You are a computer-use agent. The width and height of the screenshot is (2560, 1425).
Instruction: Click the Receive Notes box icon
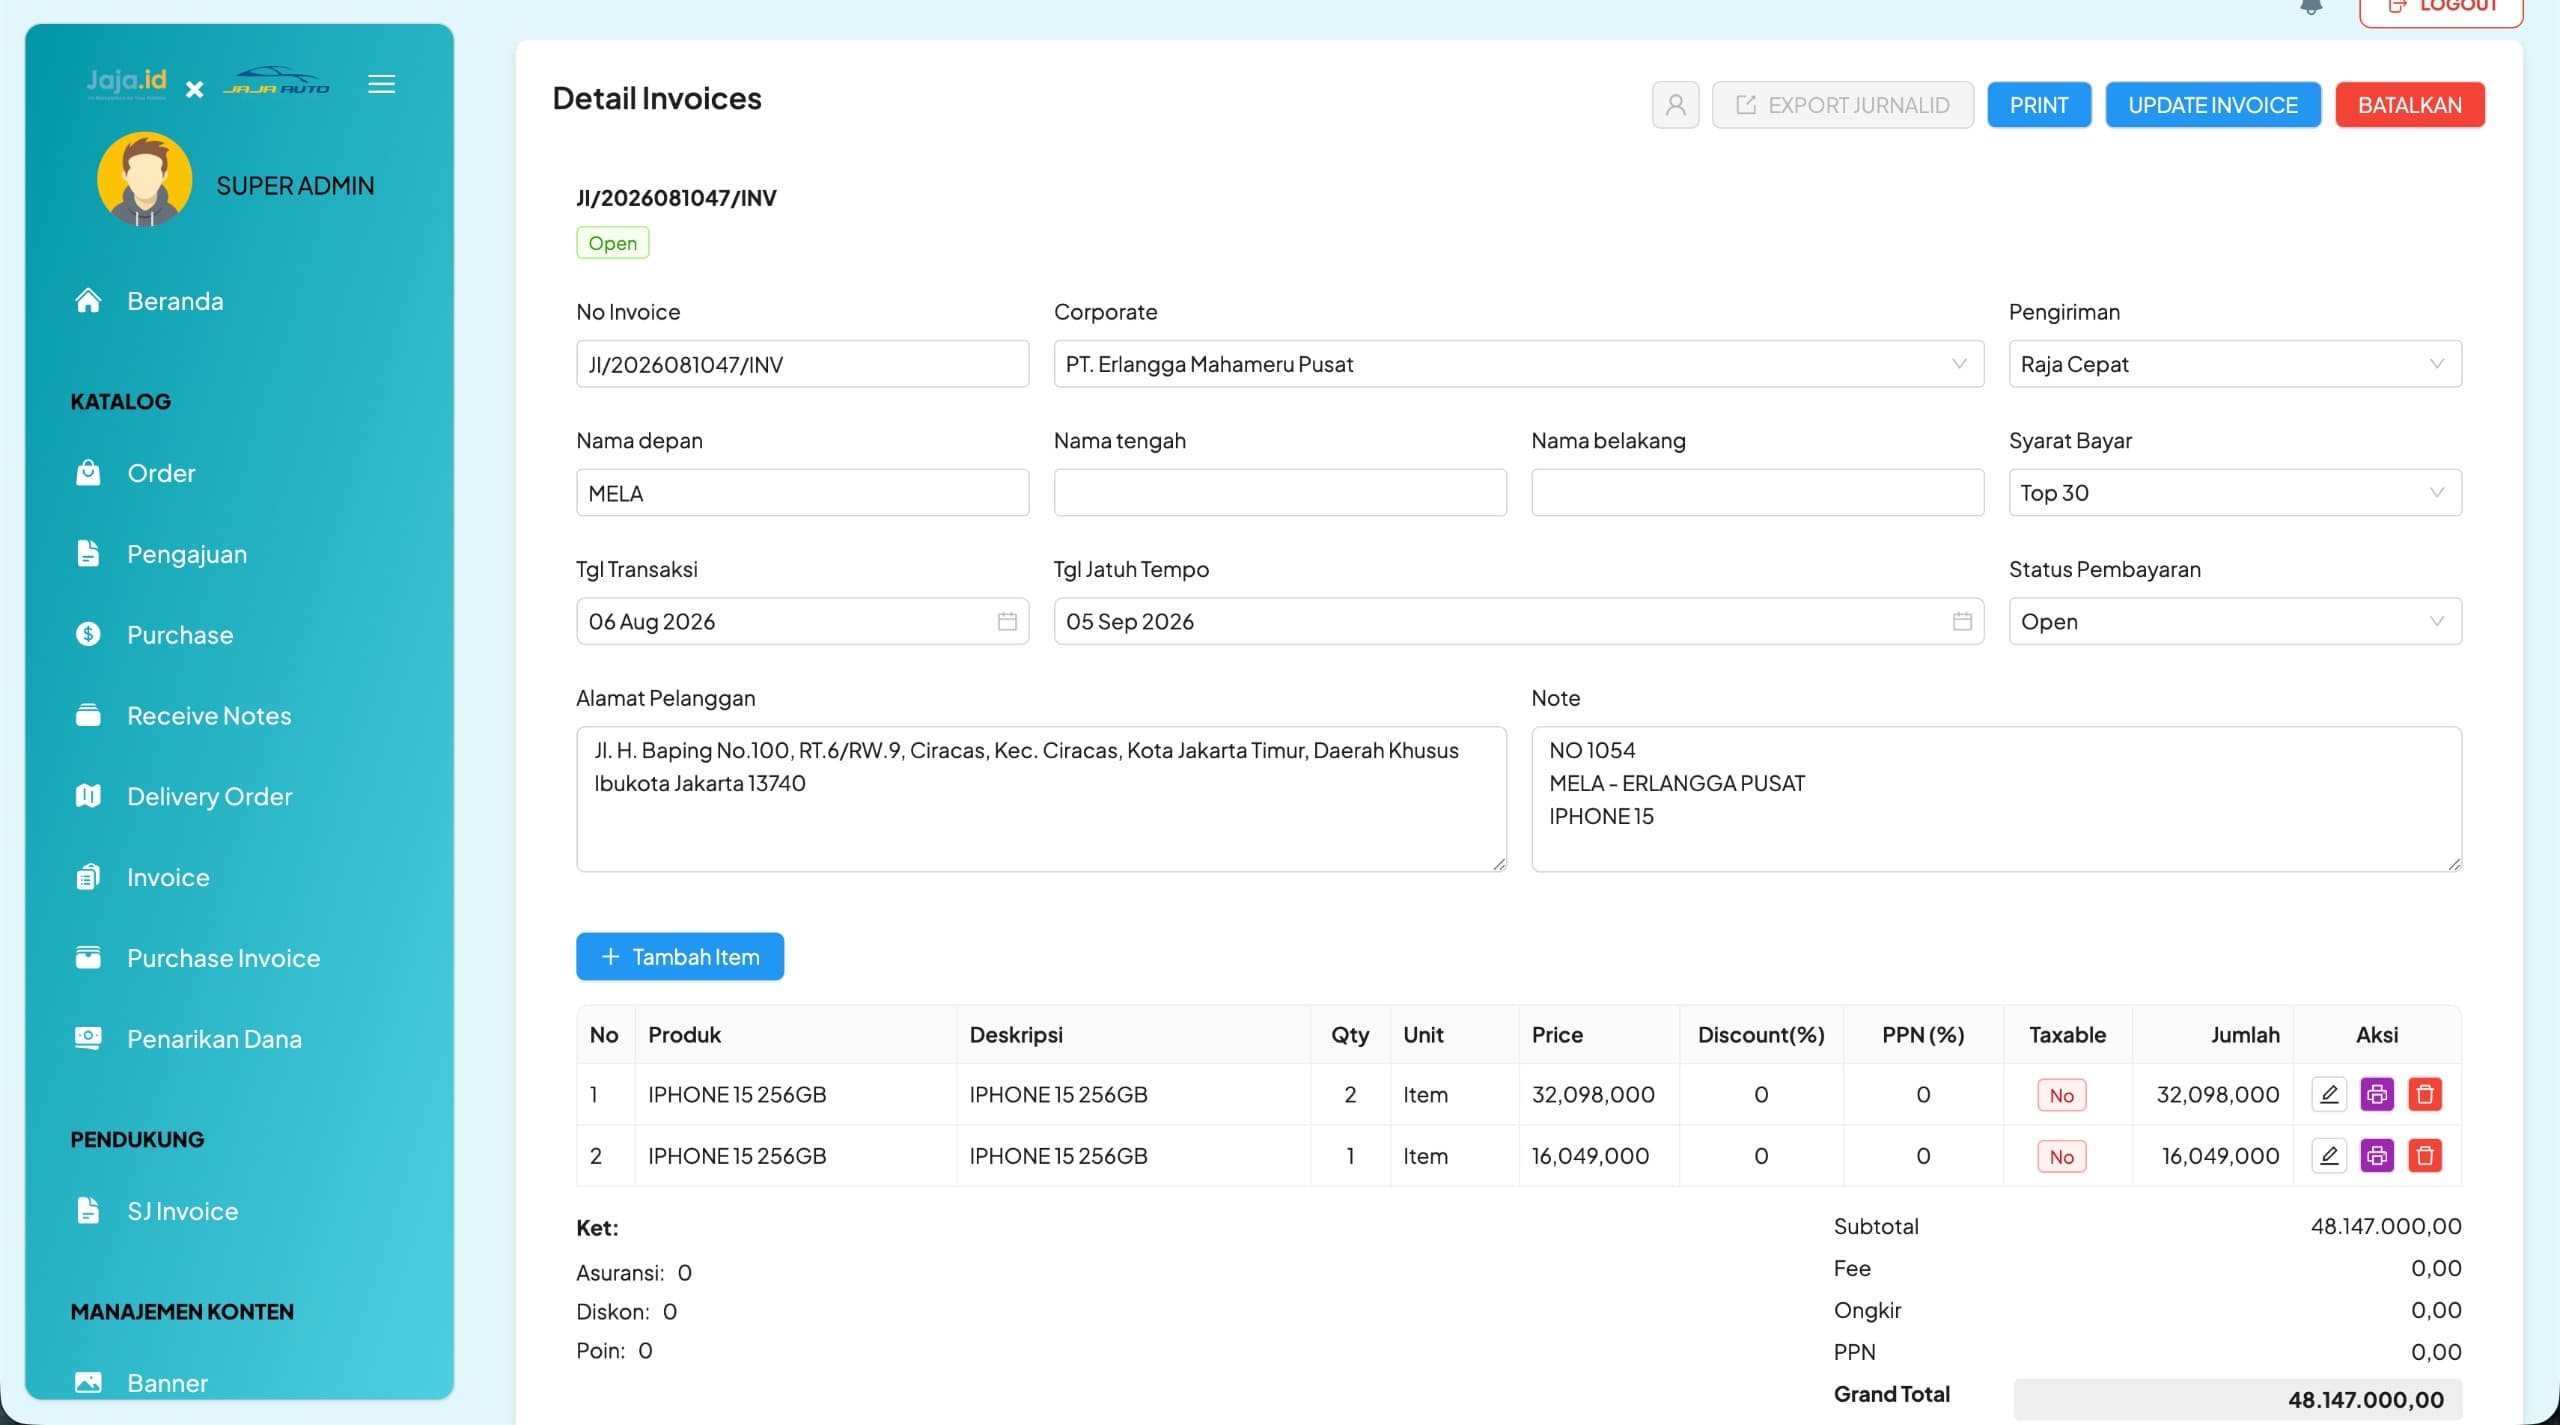point(88,715)
